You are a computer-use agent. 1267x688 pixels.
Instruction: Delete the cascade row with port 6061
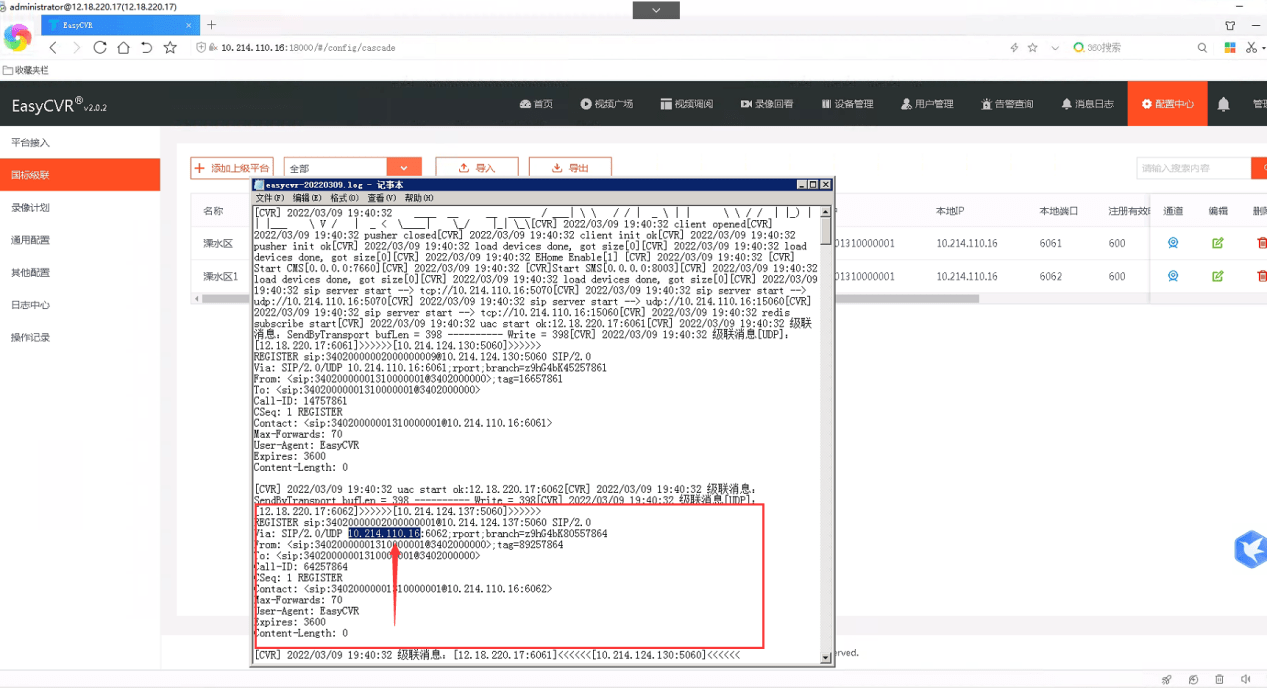1261,243
